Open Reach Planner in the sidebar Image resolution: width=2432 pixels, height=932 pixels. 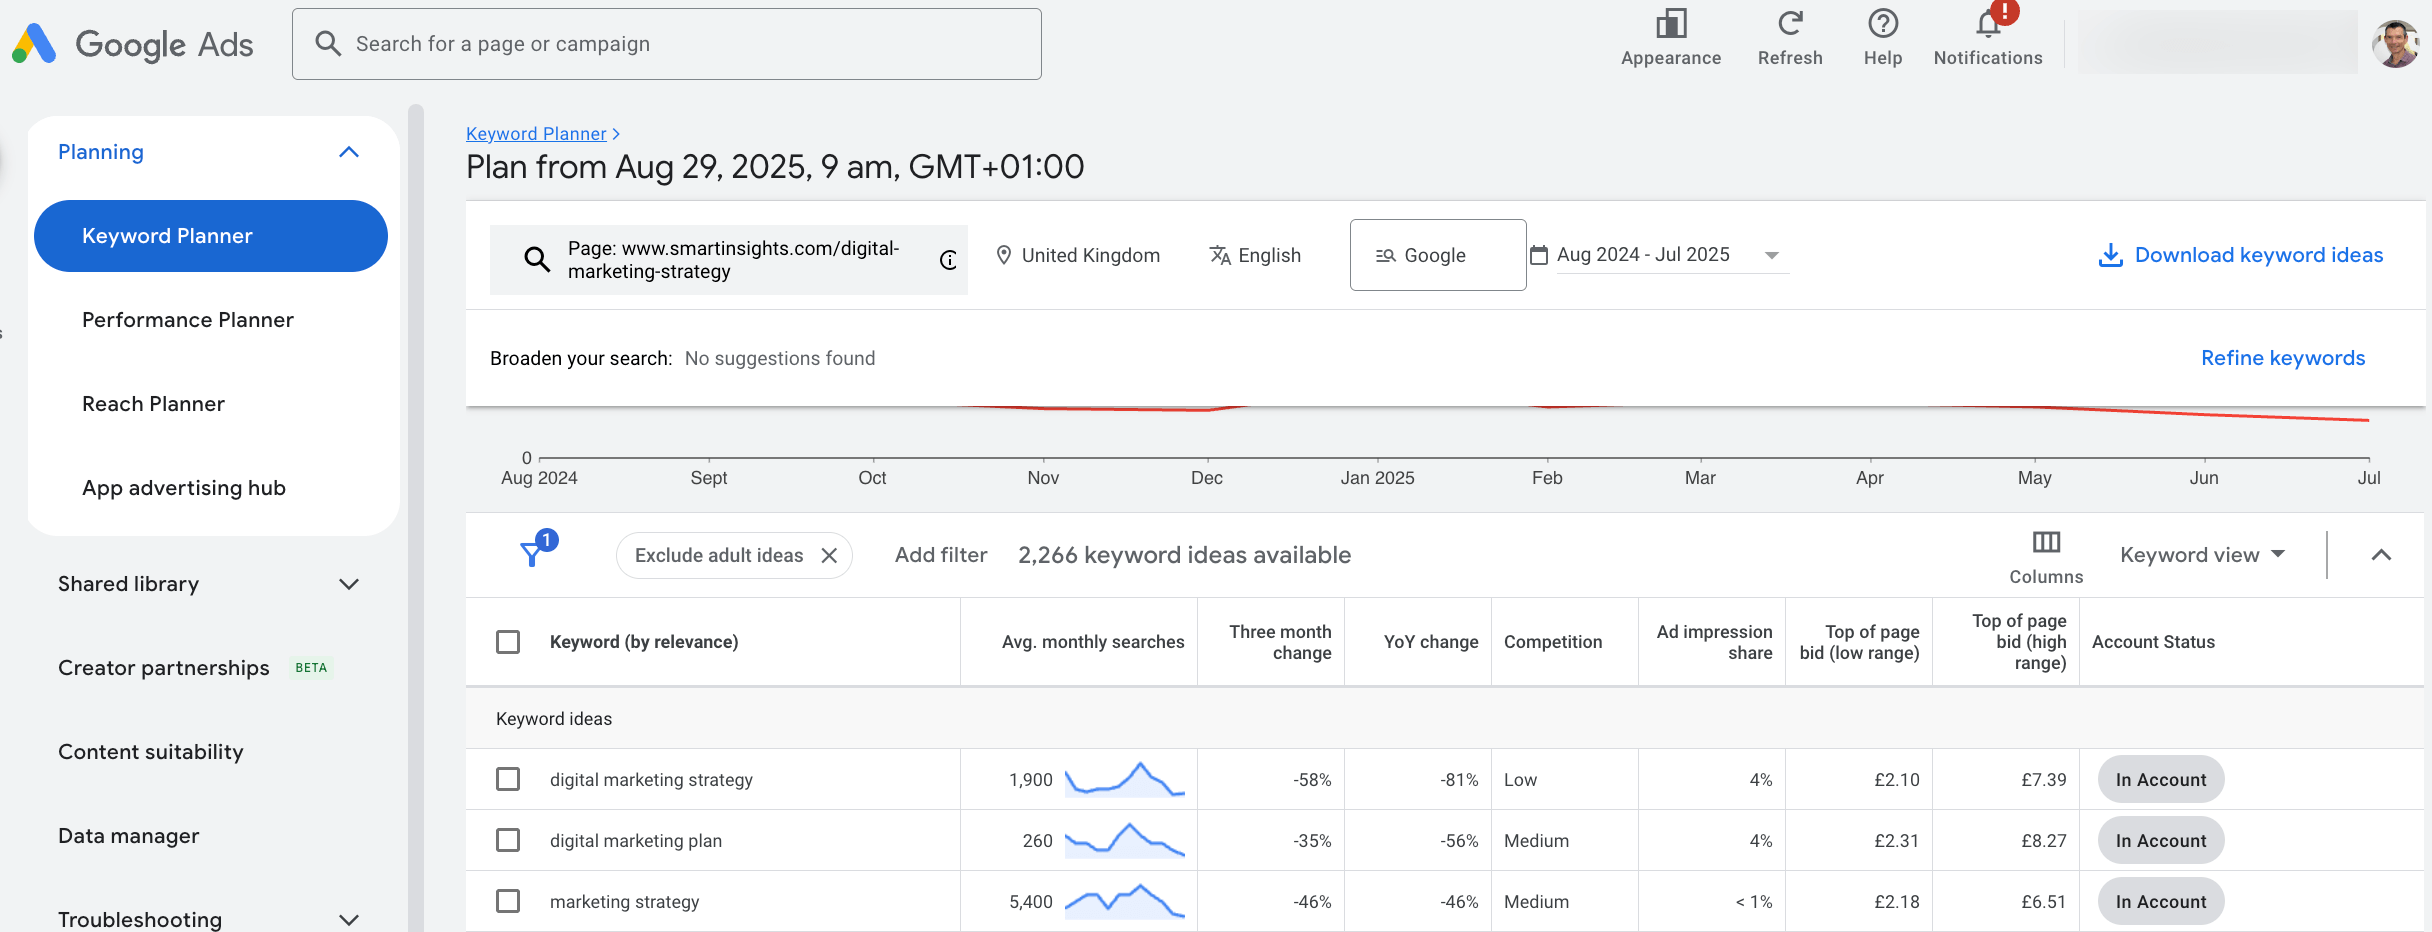click(153, 404)
